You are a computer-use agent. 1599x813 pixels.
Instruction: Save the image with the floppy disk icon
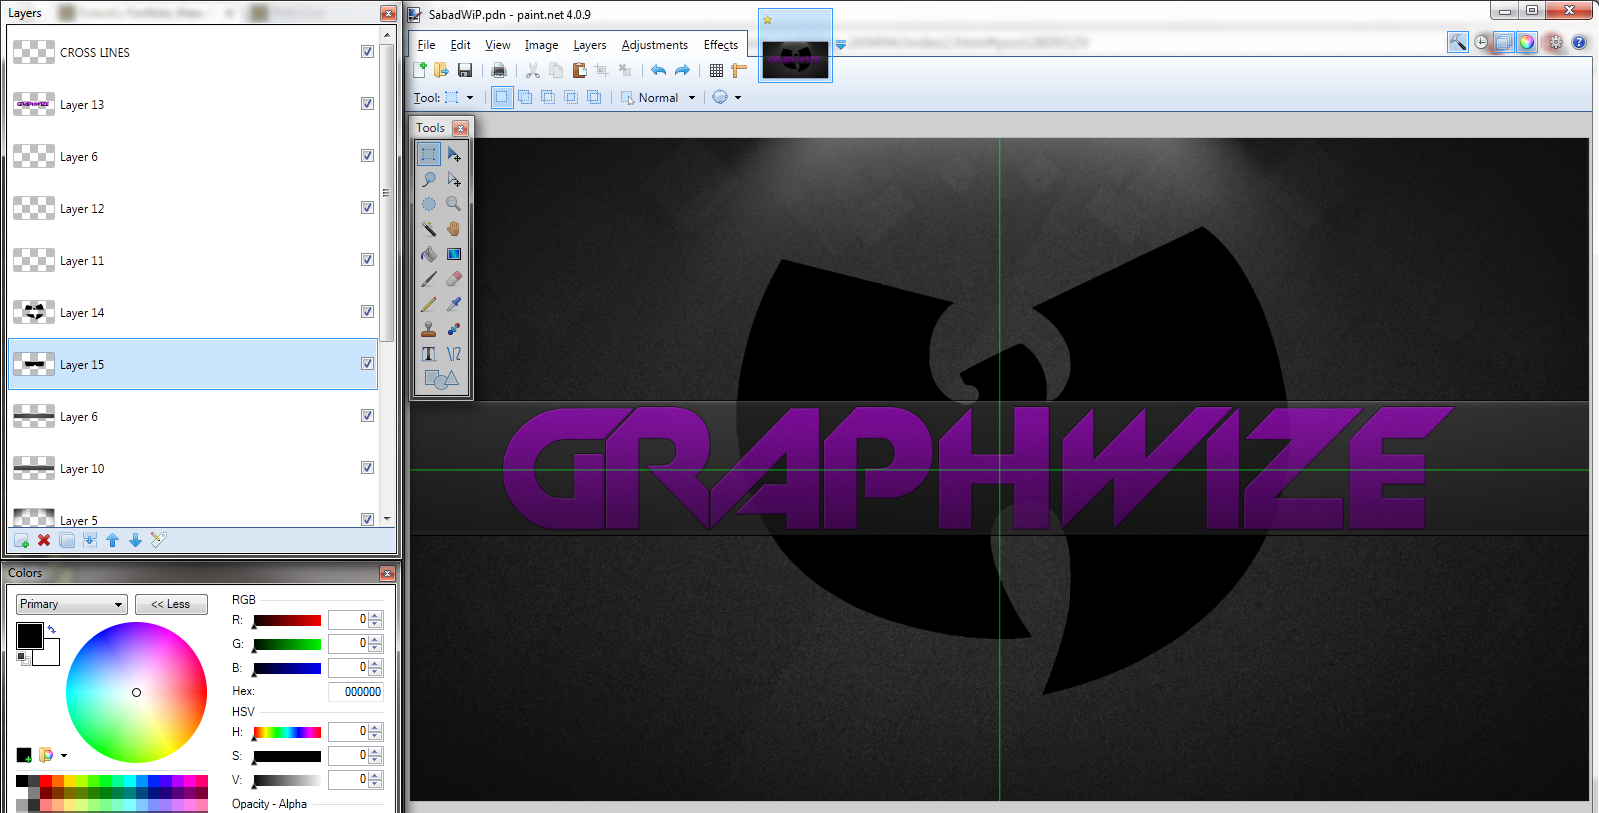(465, 70)
